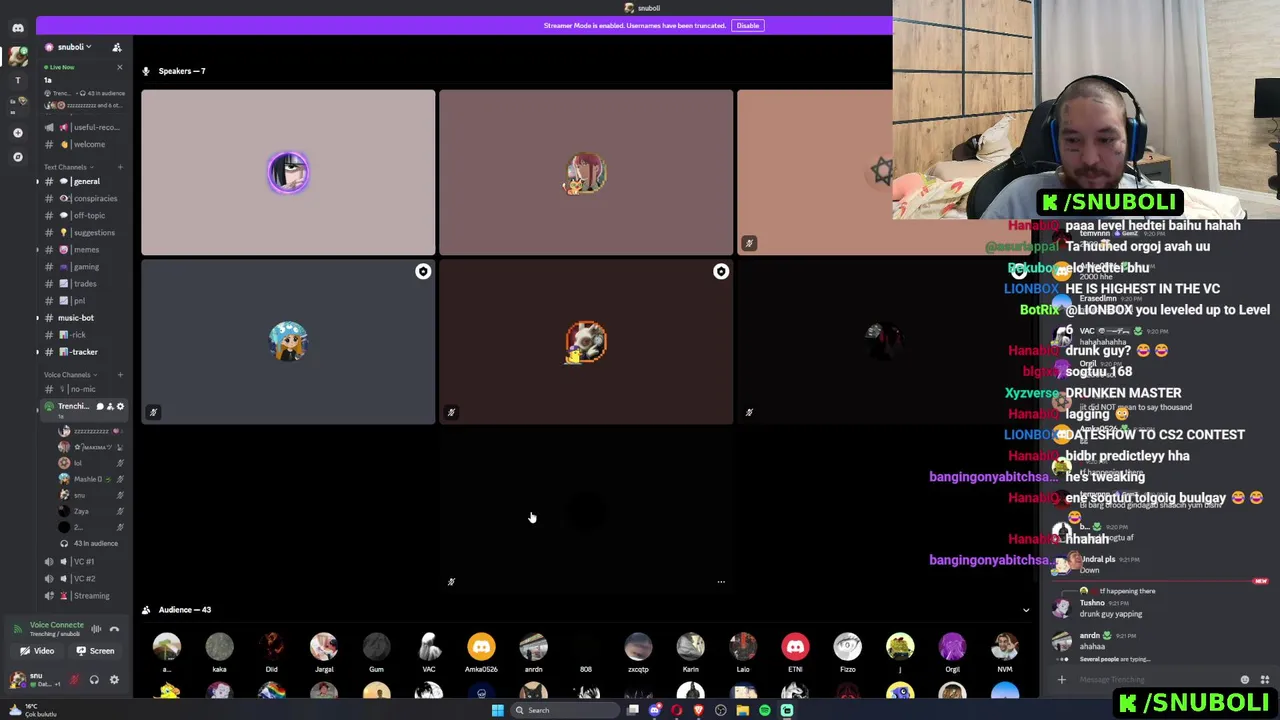The image size is (1280, 720).
Task: Open settings gear on Trenching stage channel
Action: (x=121, y=406)
